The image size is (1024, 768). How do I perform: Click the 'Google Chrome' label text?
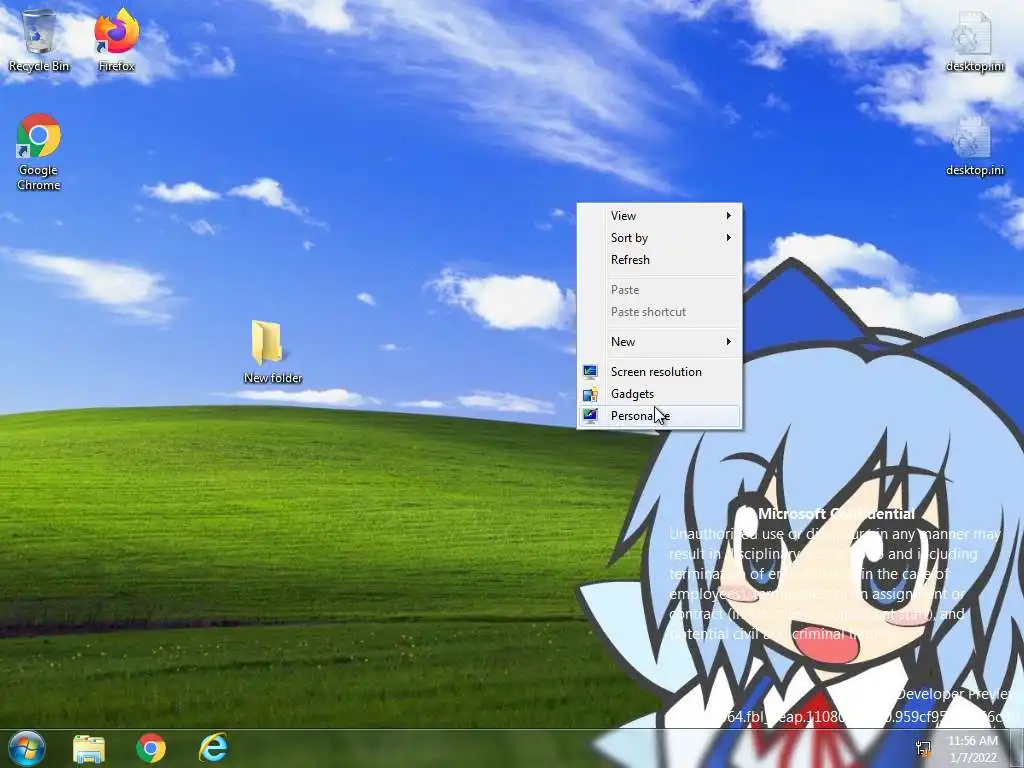click(39, 178)
